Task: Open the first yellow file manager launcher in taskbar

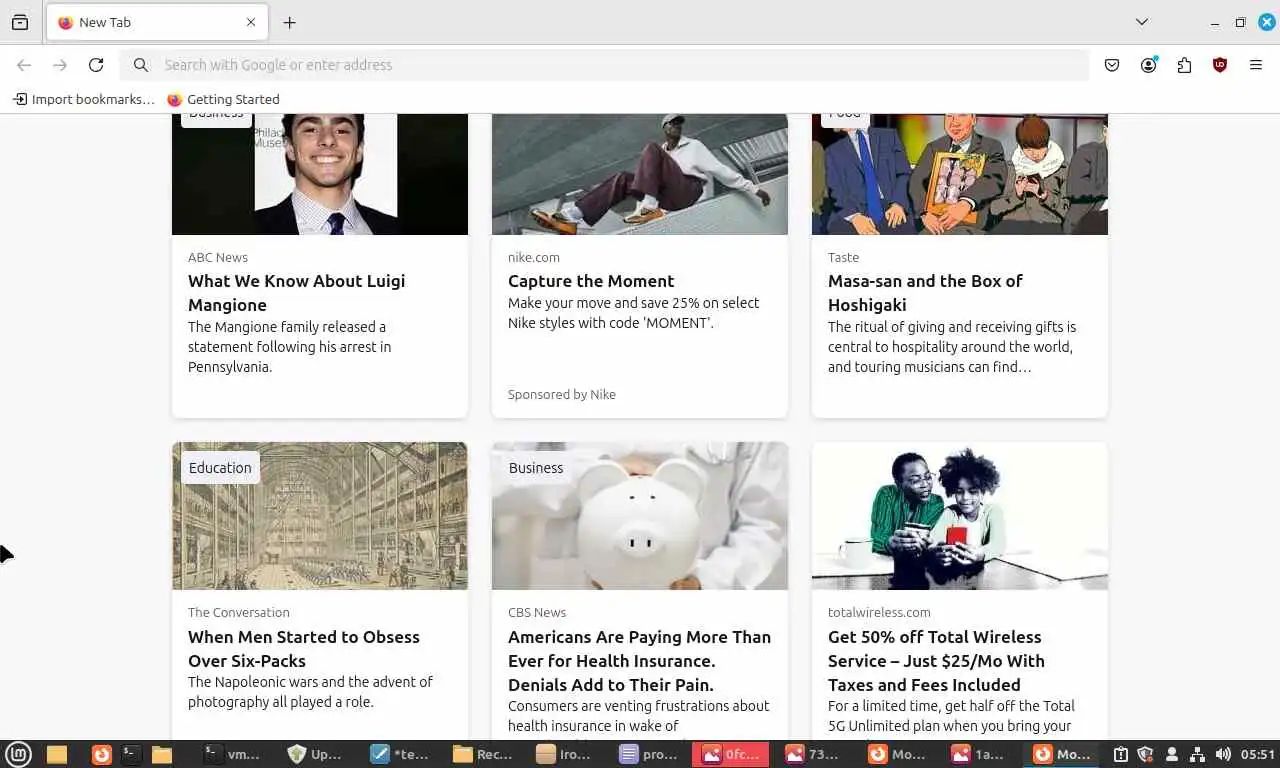Action: [x=57, y=754]
